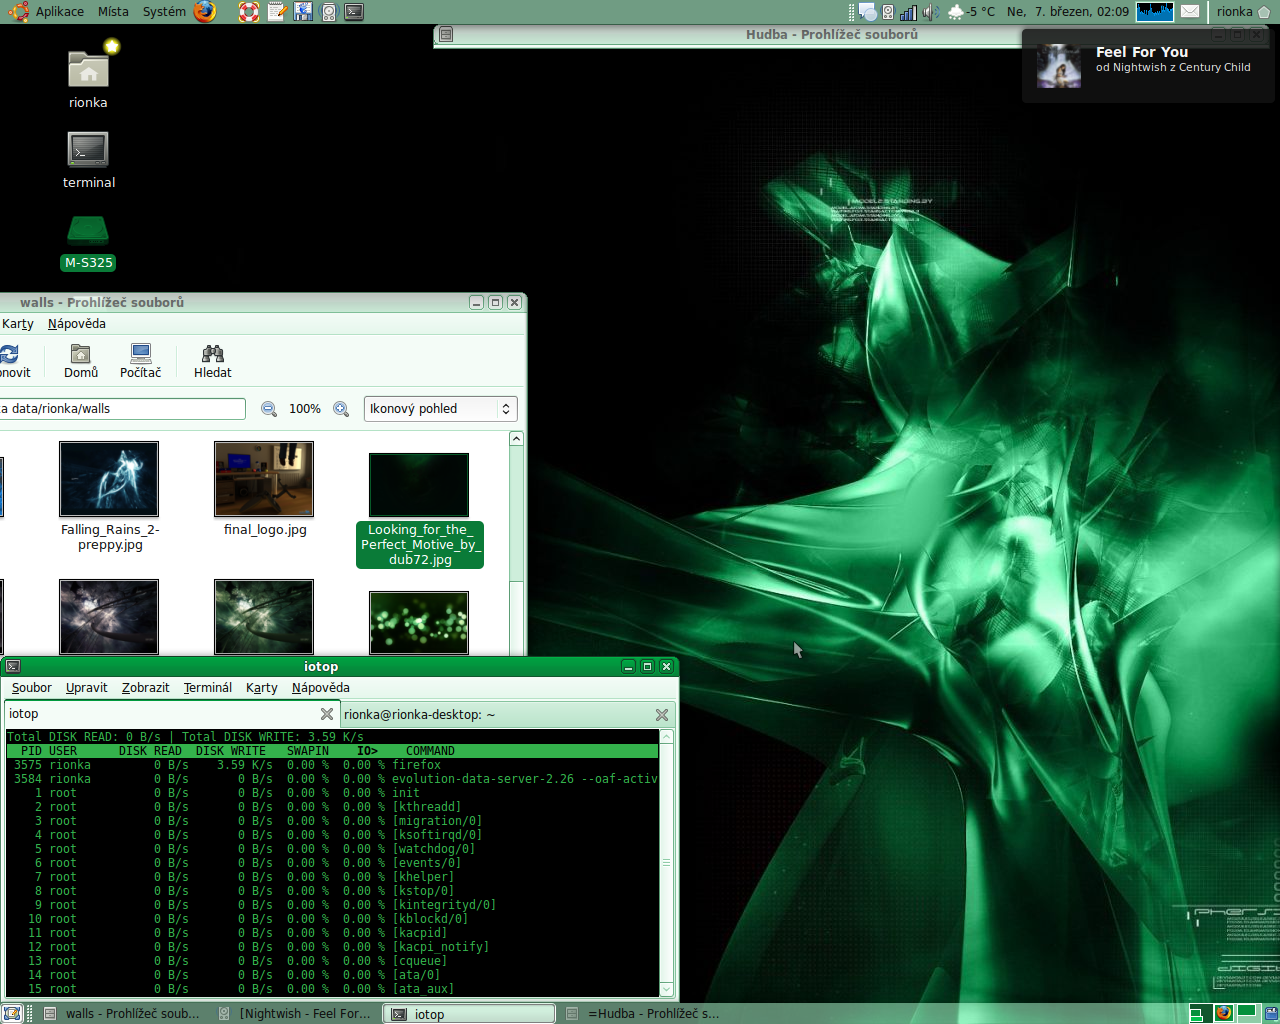
Task: Click the evolution-data-server row in iotop
Action: [332, 779]
